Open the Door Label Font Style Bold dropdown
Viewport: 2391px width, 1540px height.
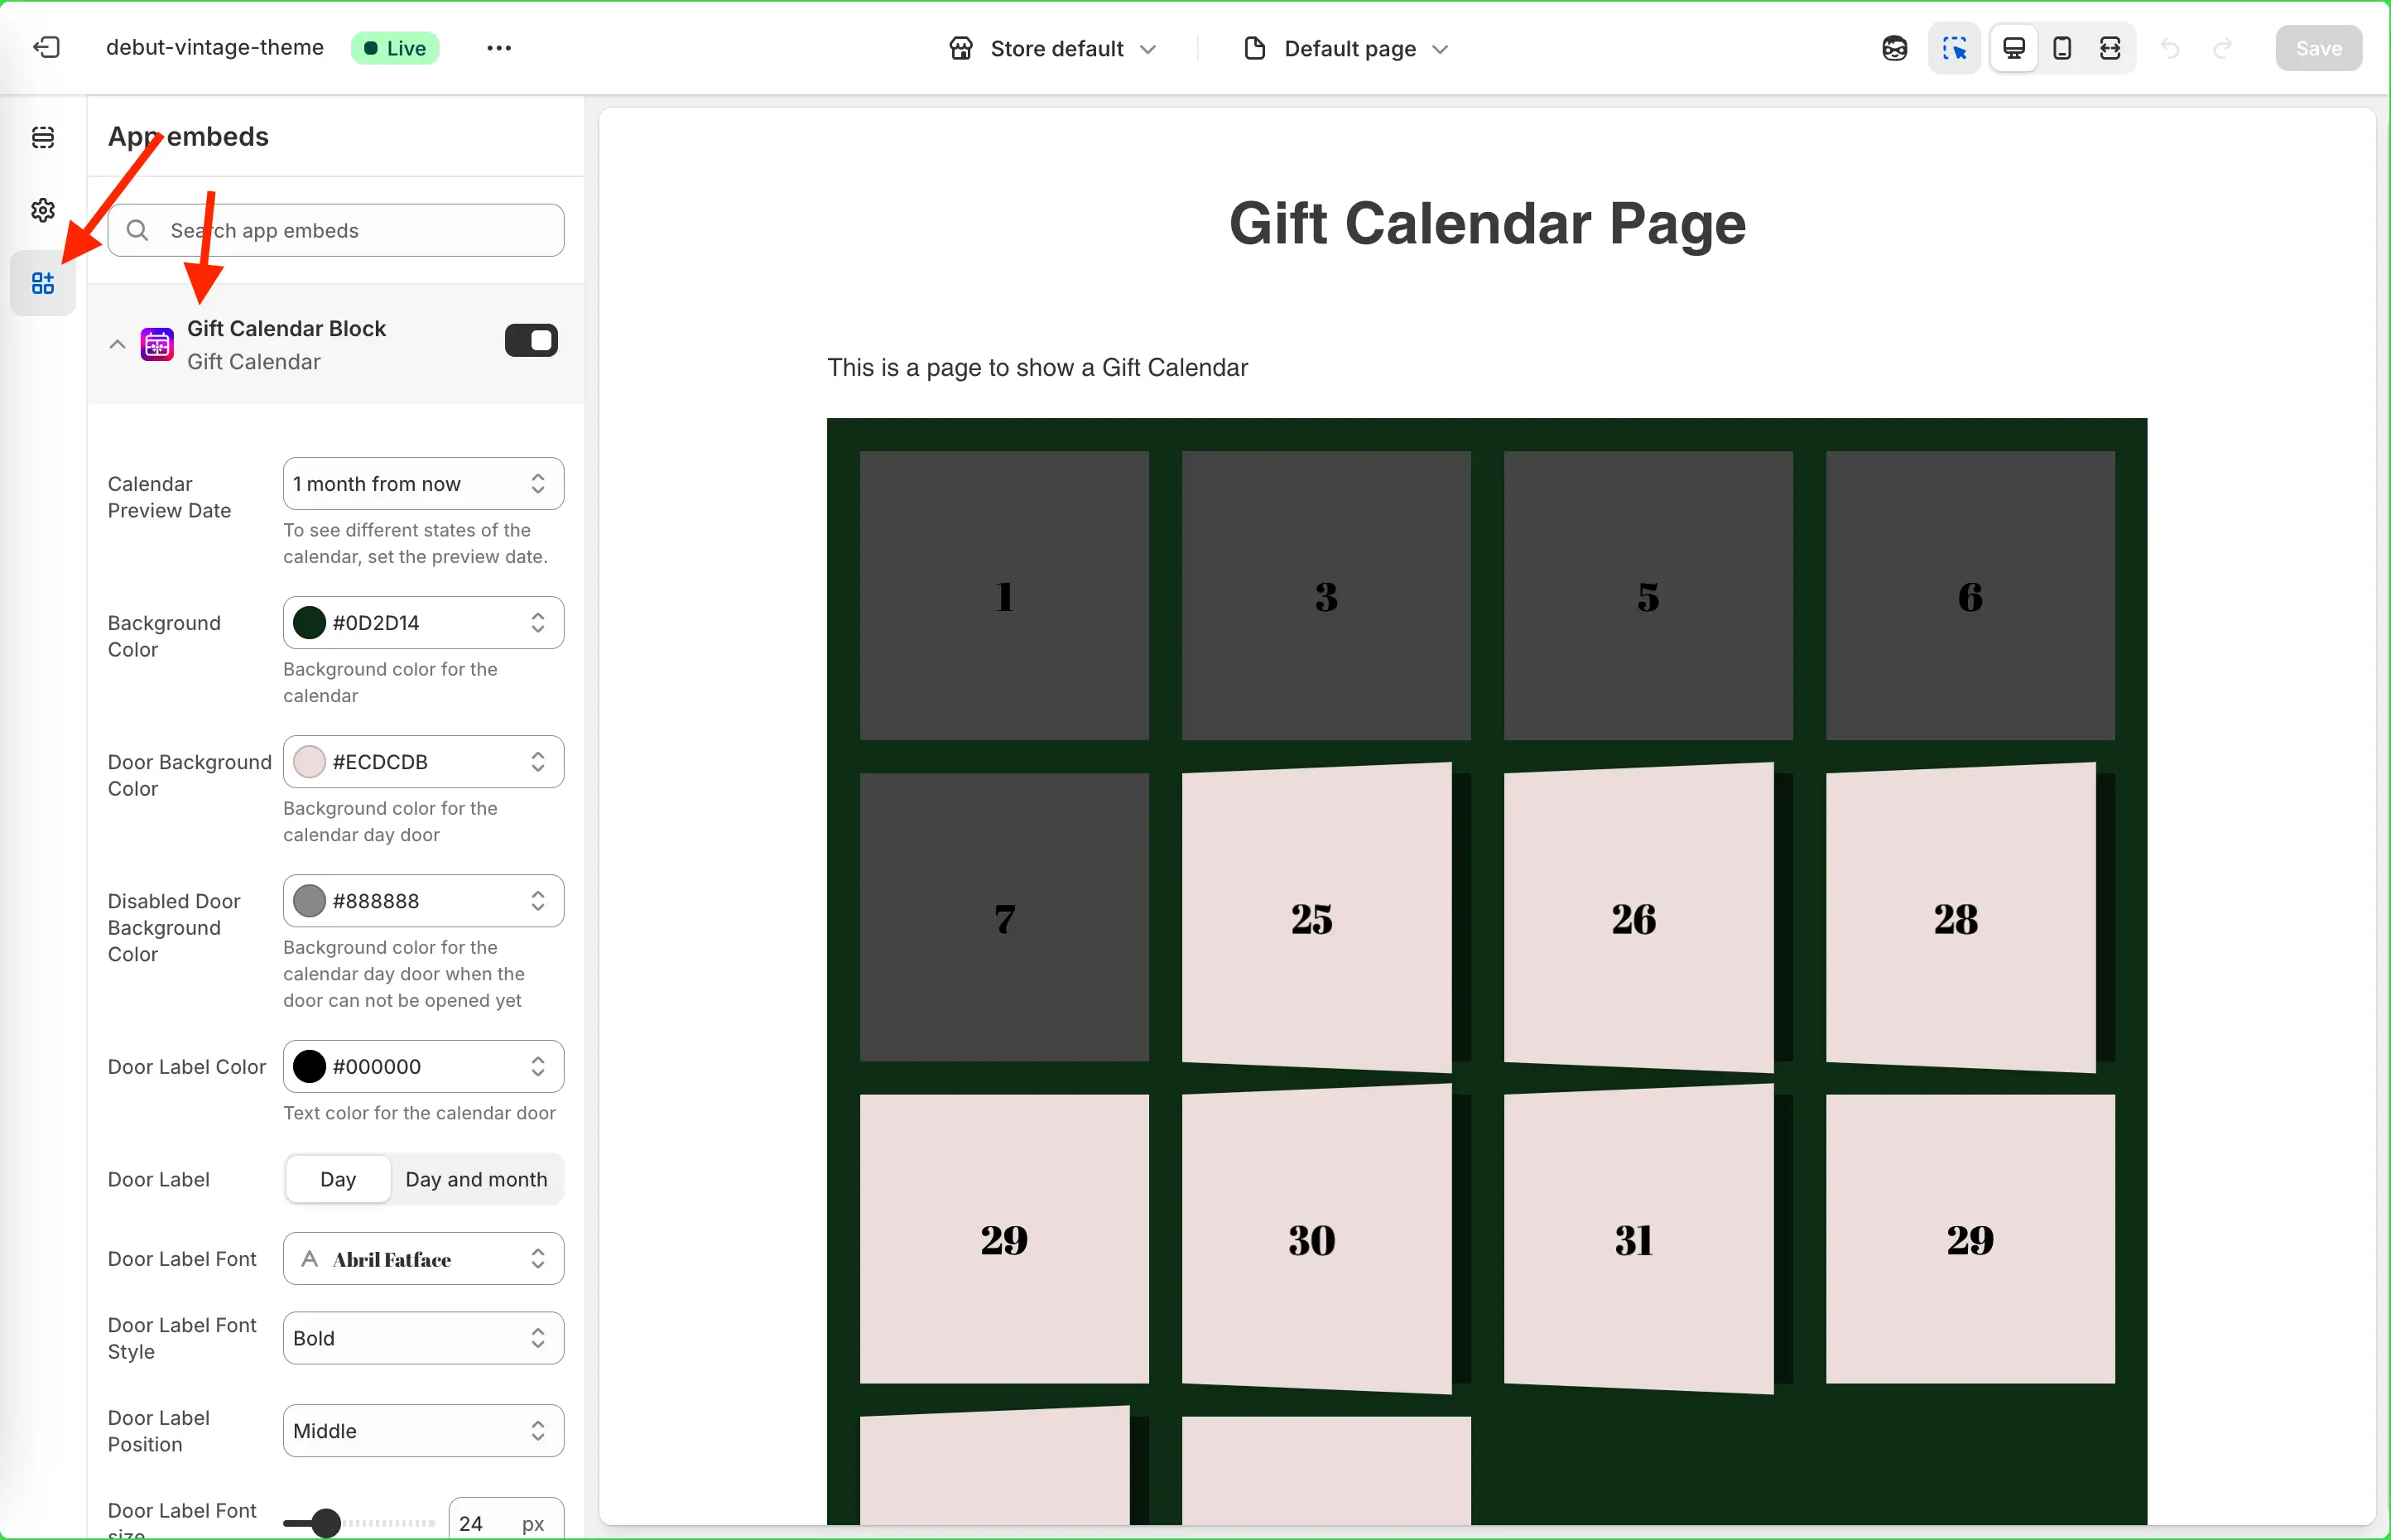tap(423, 1338)
